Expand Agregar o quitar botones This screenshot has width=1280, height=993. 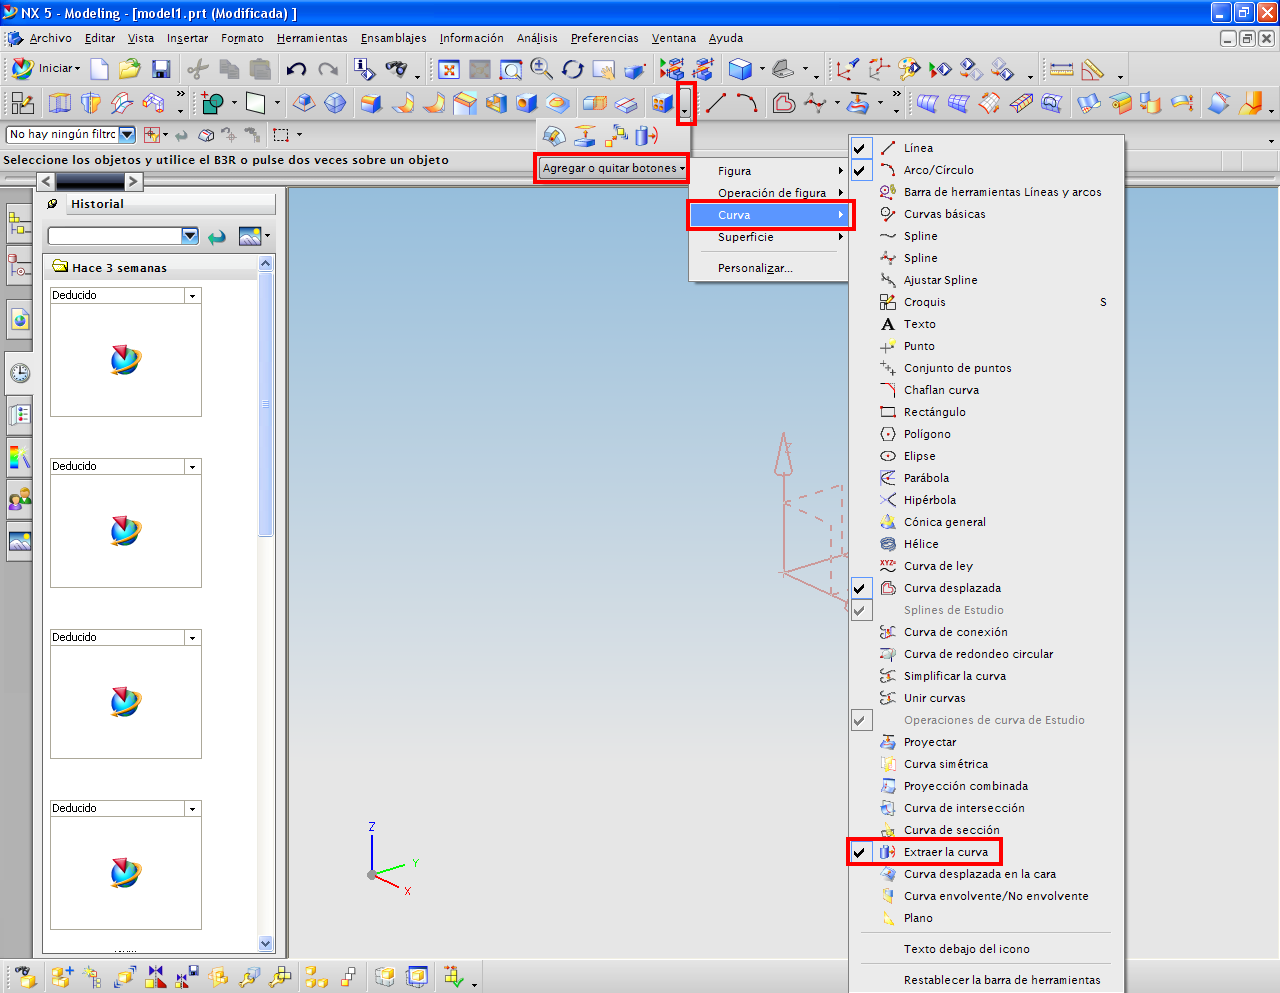[613, 168]
